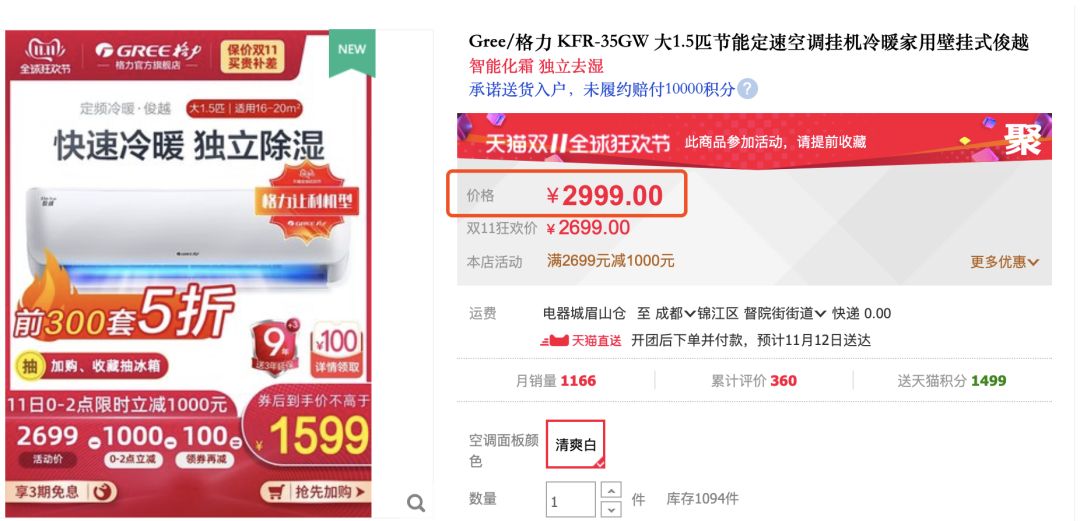This screenshot has height=521, width=1080.
Task: Open the 督院街街道 street dropdown
Action: (x=785, y=314)
